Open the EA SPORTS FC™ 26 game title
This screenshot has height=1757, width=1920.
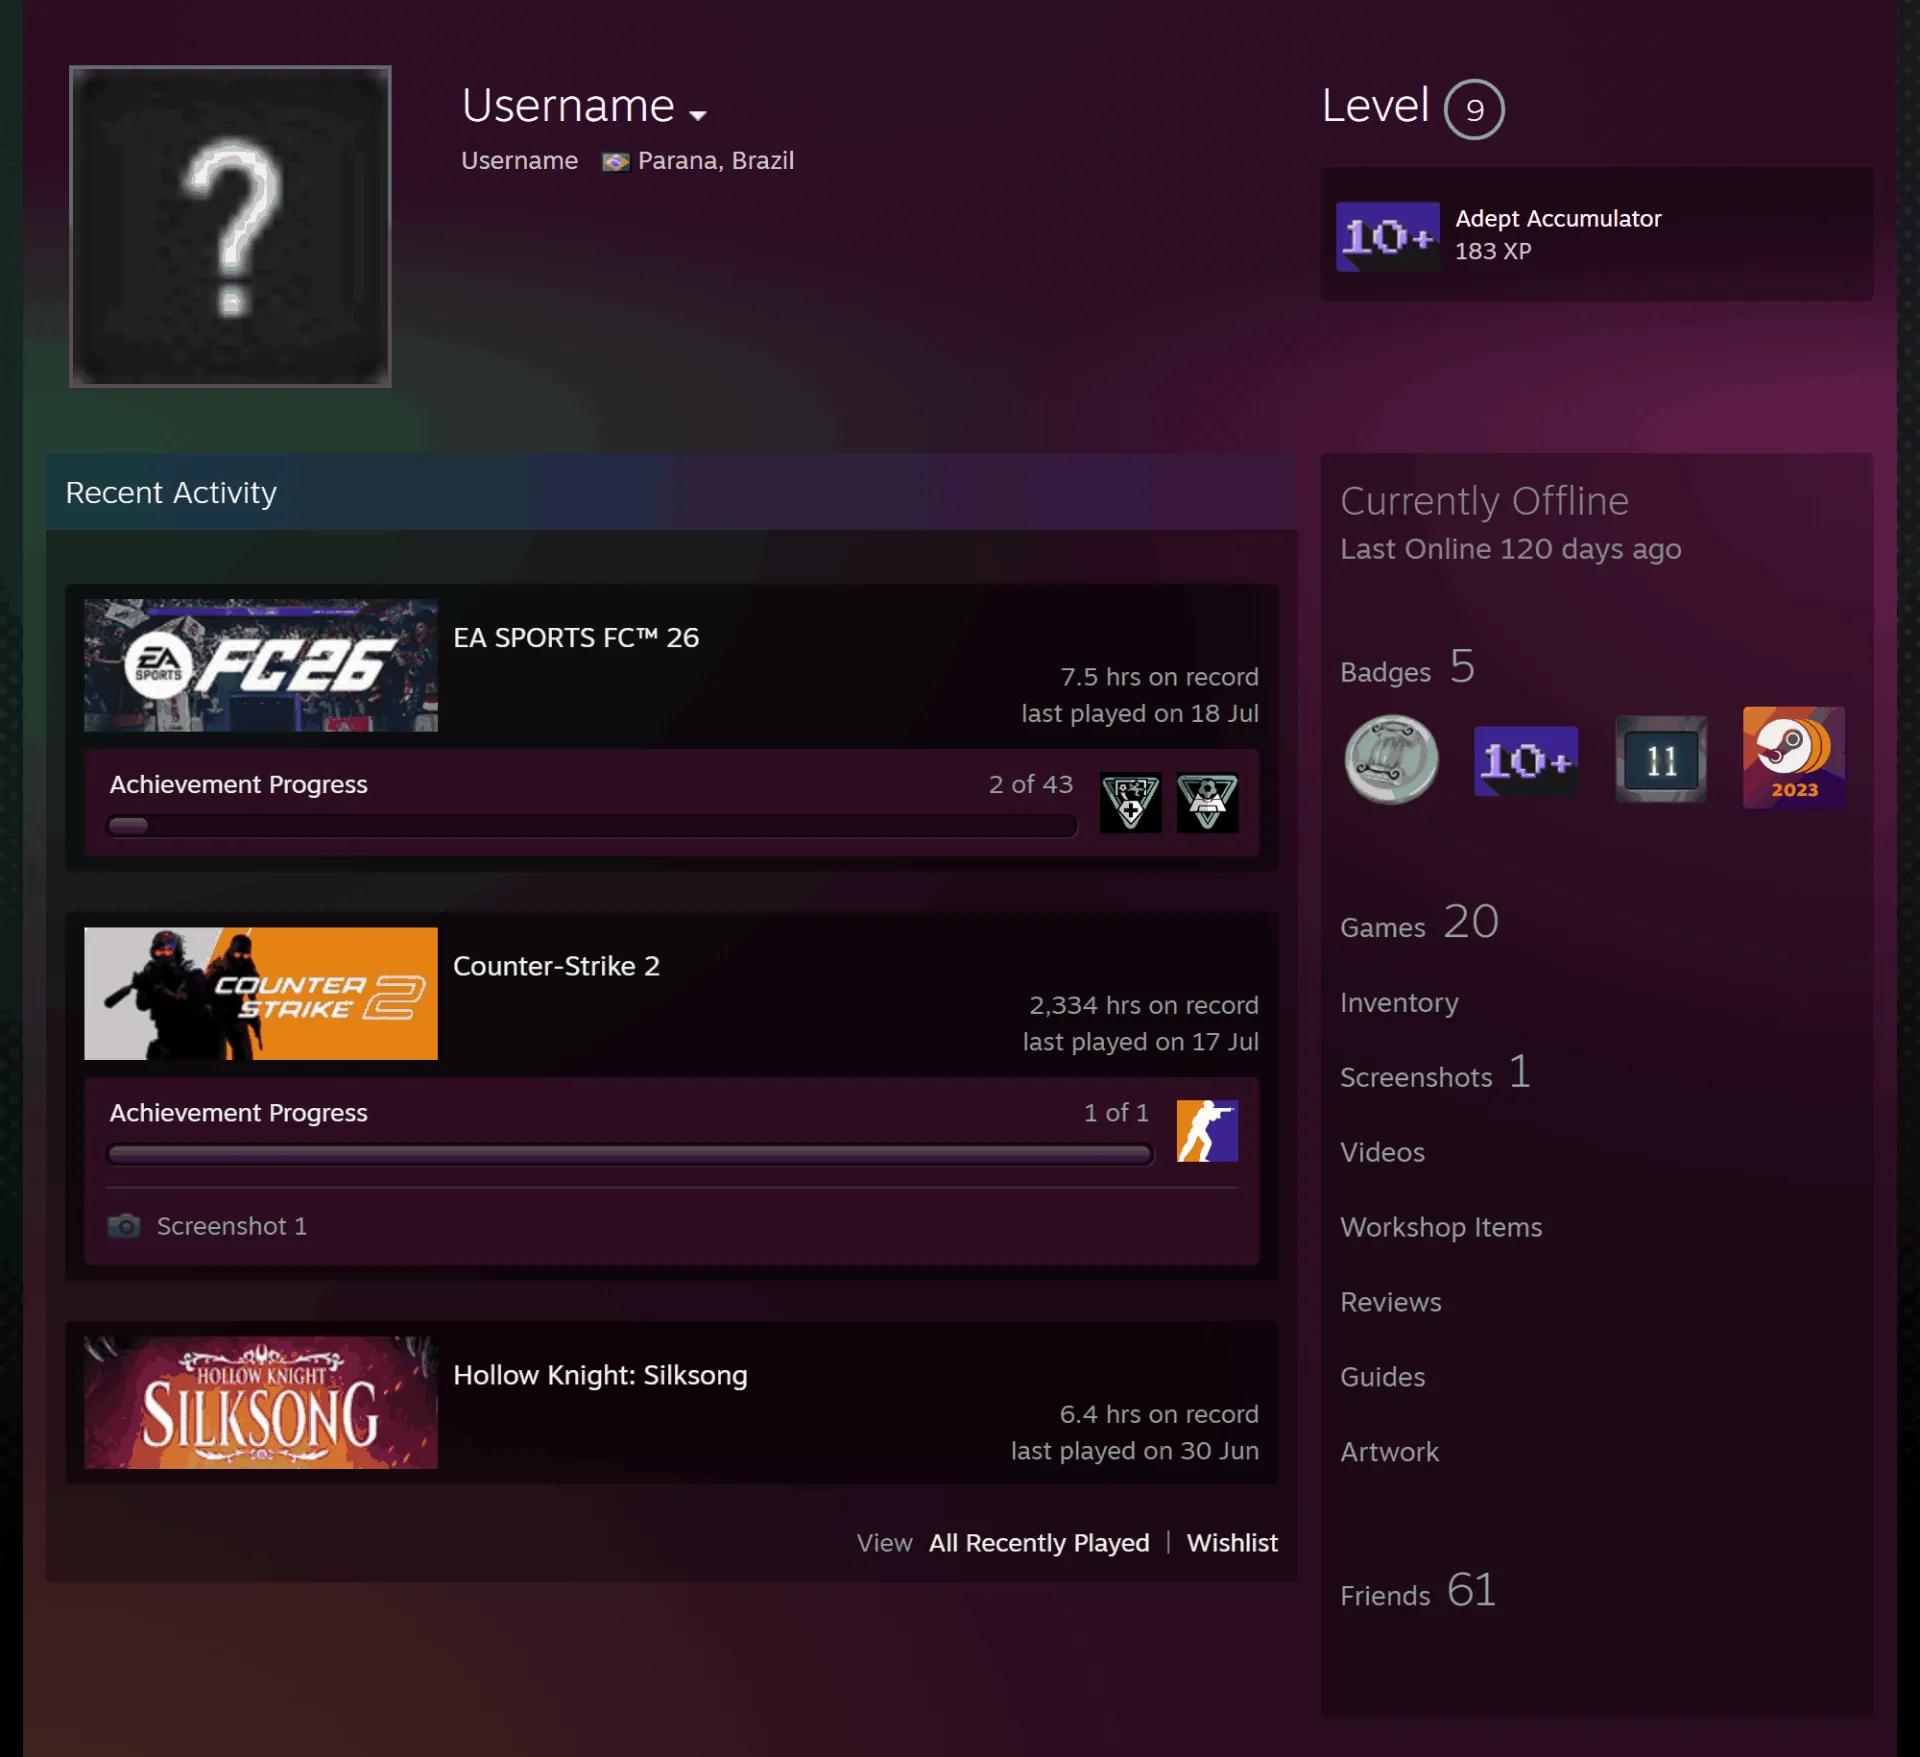point(576,637)
